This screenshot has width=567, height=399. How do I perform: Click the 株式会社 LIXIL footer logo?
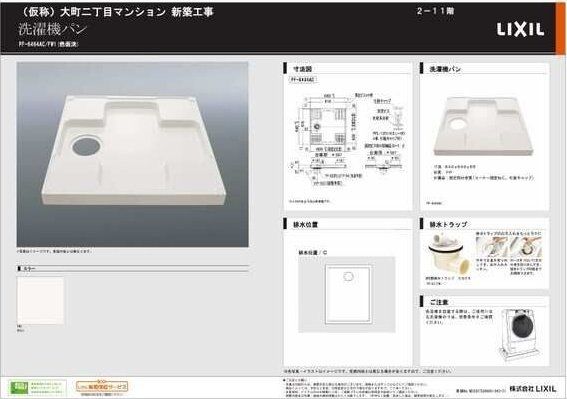click(533, 389)
